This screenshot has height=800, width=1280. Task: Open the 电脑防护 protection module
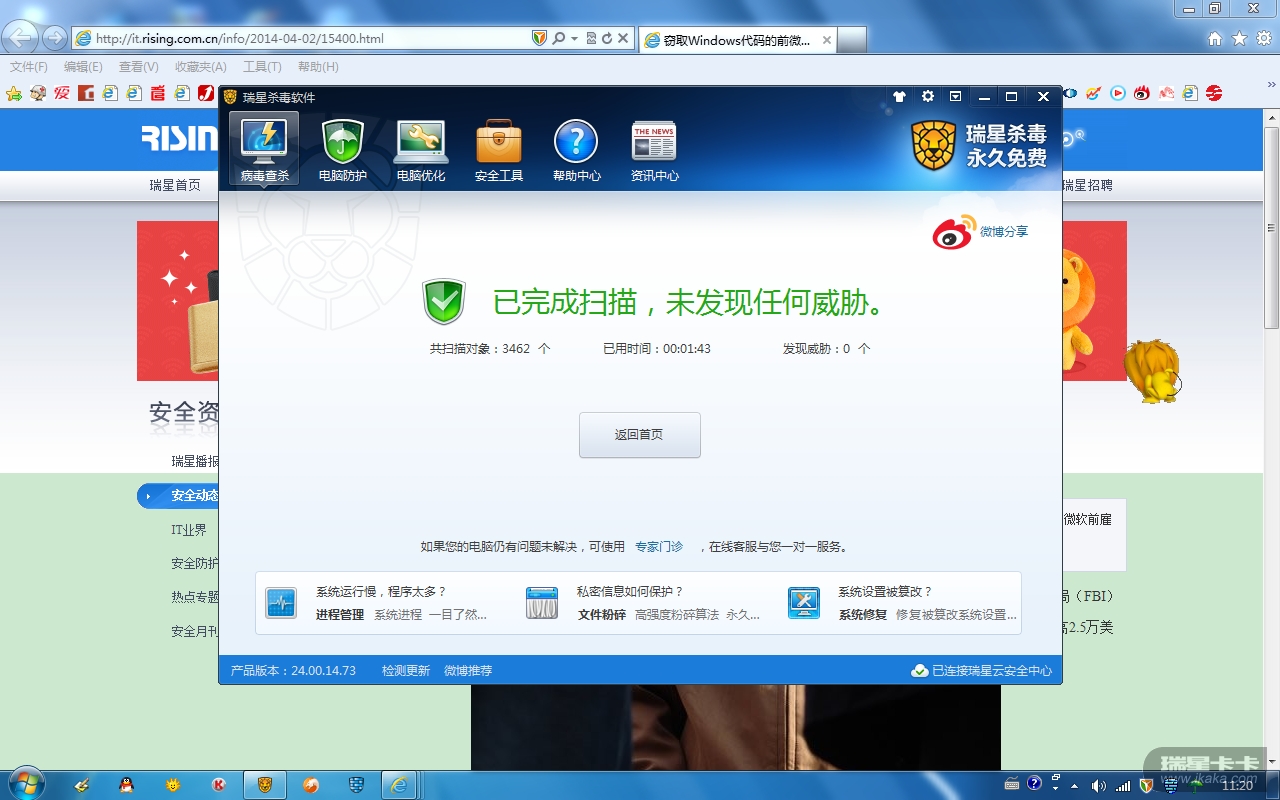tap(342, 150)
